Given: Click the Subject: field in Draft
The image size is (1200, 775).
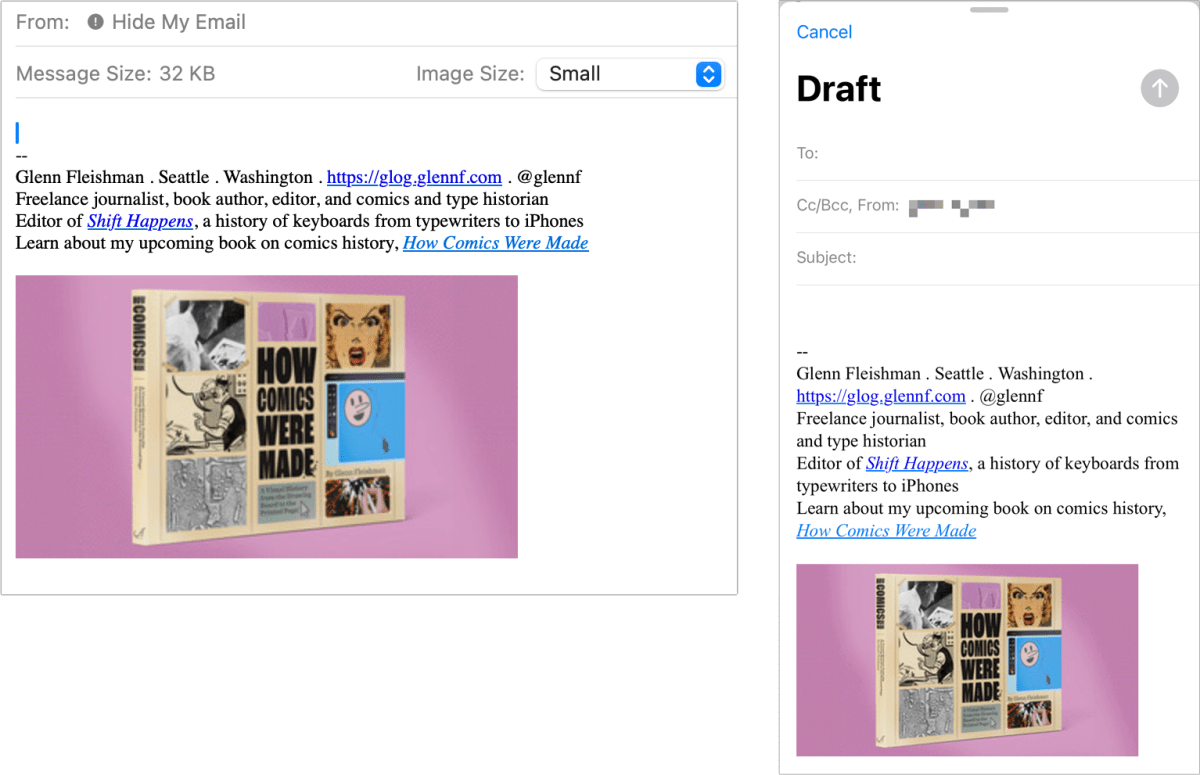Looking at the screenshot, I should (x=997, y=257).
